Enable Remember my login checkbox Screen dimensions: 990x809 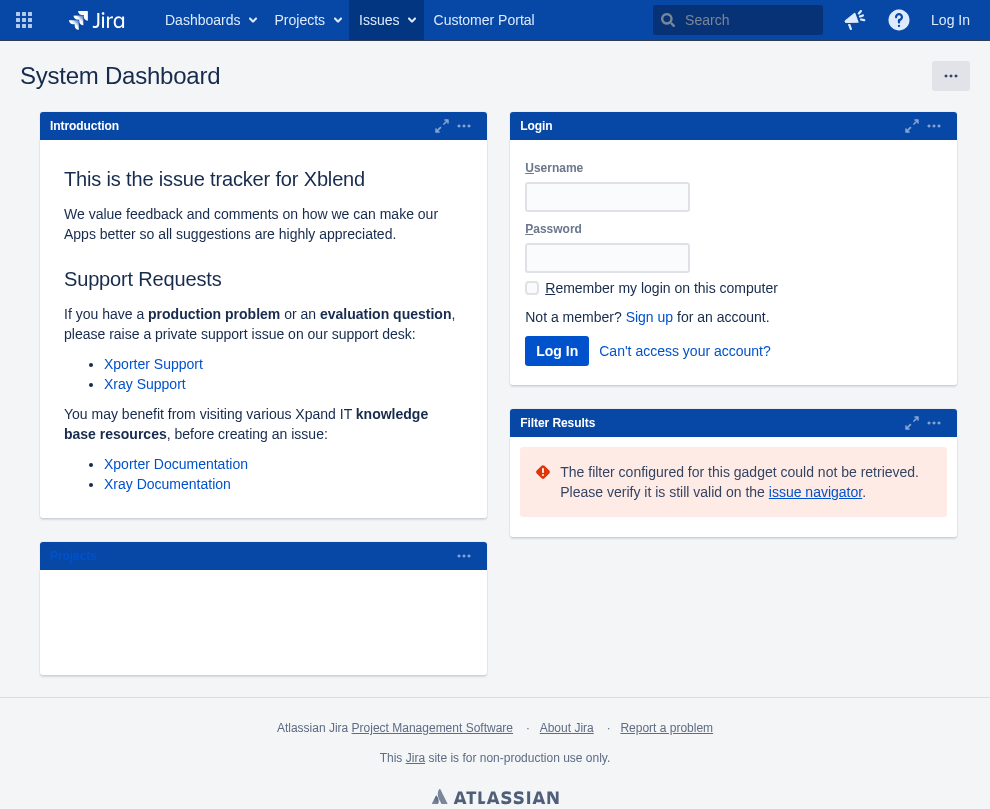532,288
